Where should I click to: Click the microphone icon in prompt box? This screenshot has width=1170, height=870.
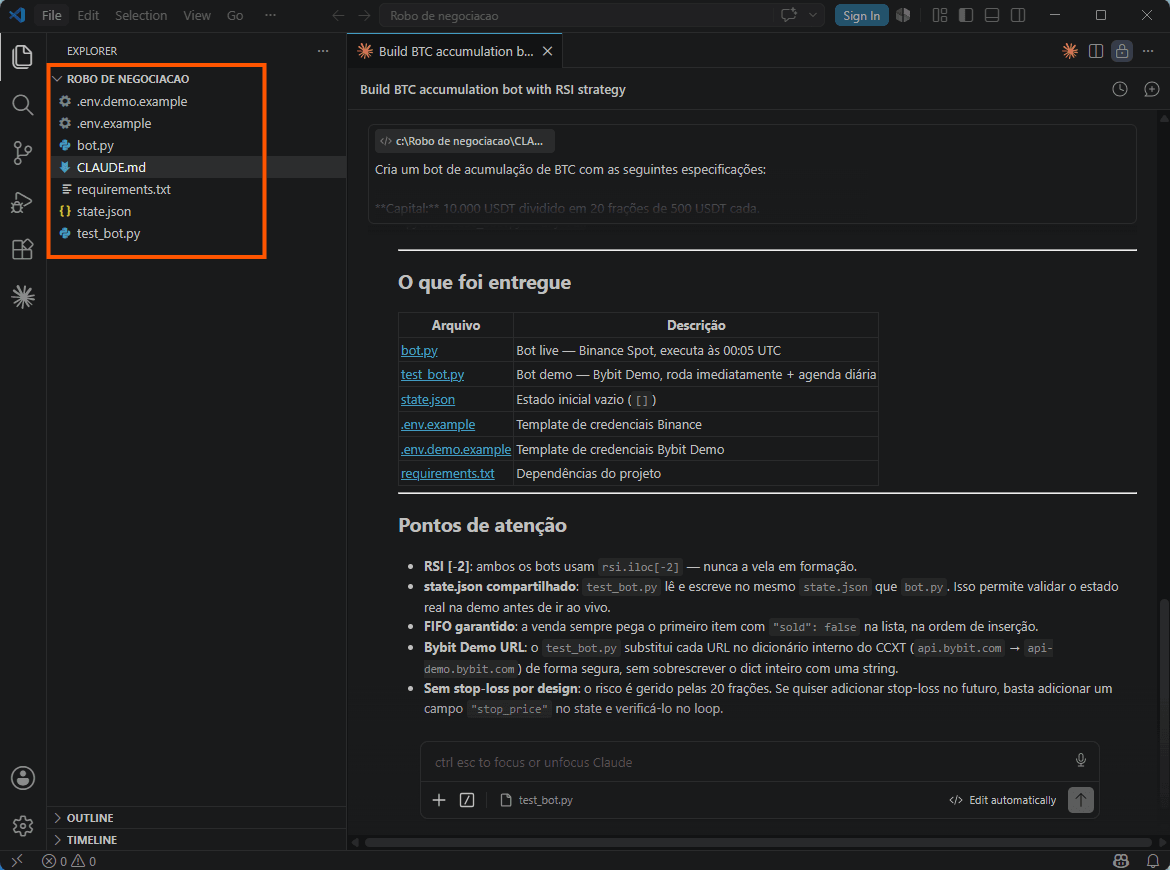pyautogui.click(x=1080, y=760)
